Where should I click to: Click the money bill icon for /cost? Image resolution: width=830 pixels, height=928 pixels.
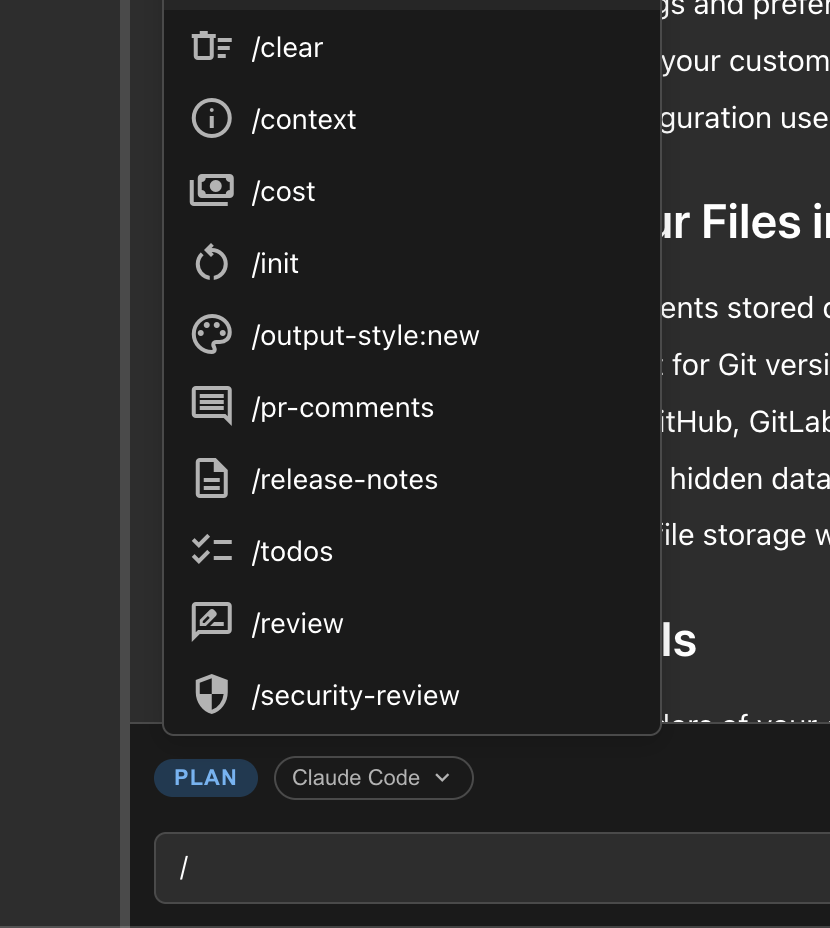[x=211, y=191]
